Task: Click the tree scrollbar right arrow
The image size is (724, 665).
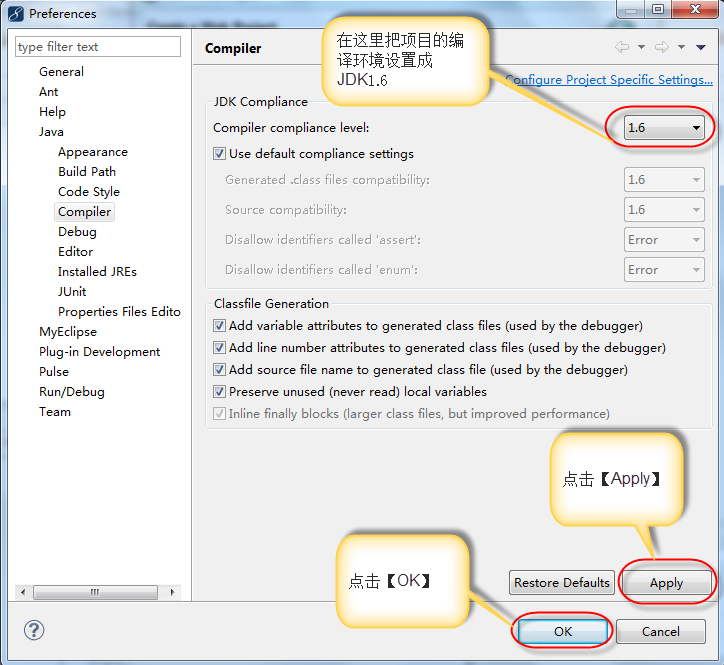Action: pyautogui.click(x=173, y=592)
